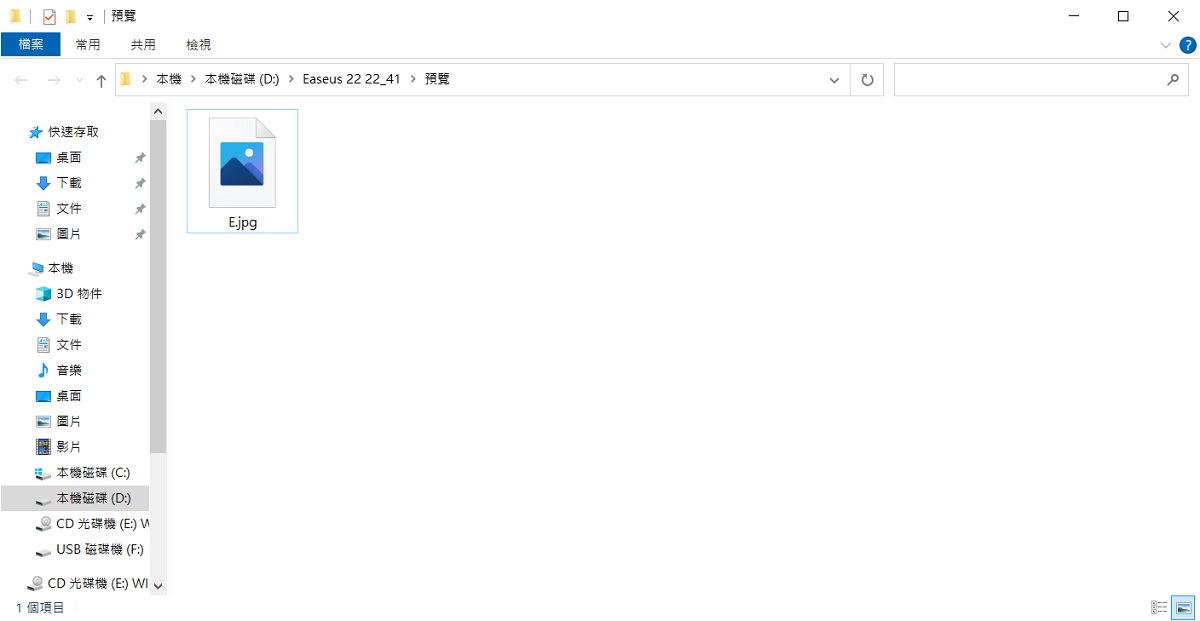Open 桌面 pinned under 快速存取
This screenshot has width=1200, height=621.
coord(69,158)
